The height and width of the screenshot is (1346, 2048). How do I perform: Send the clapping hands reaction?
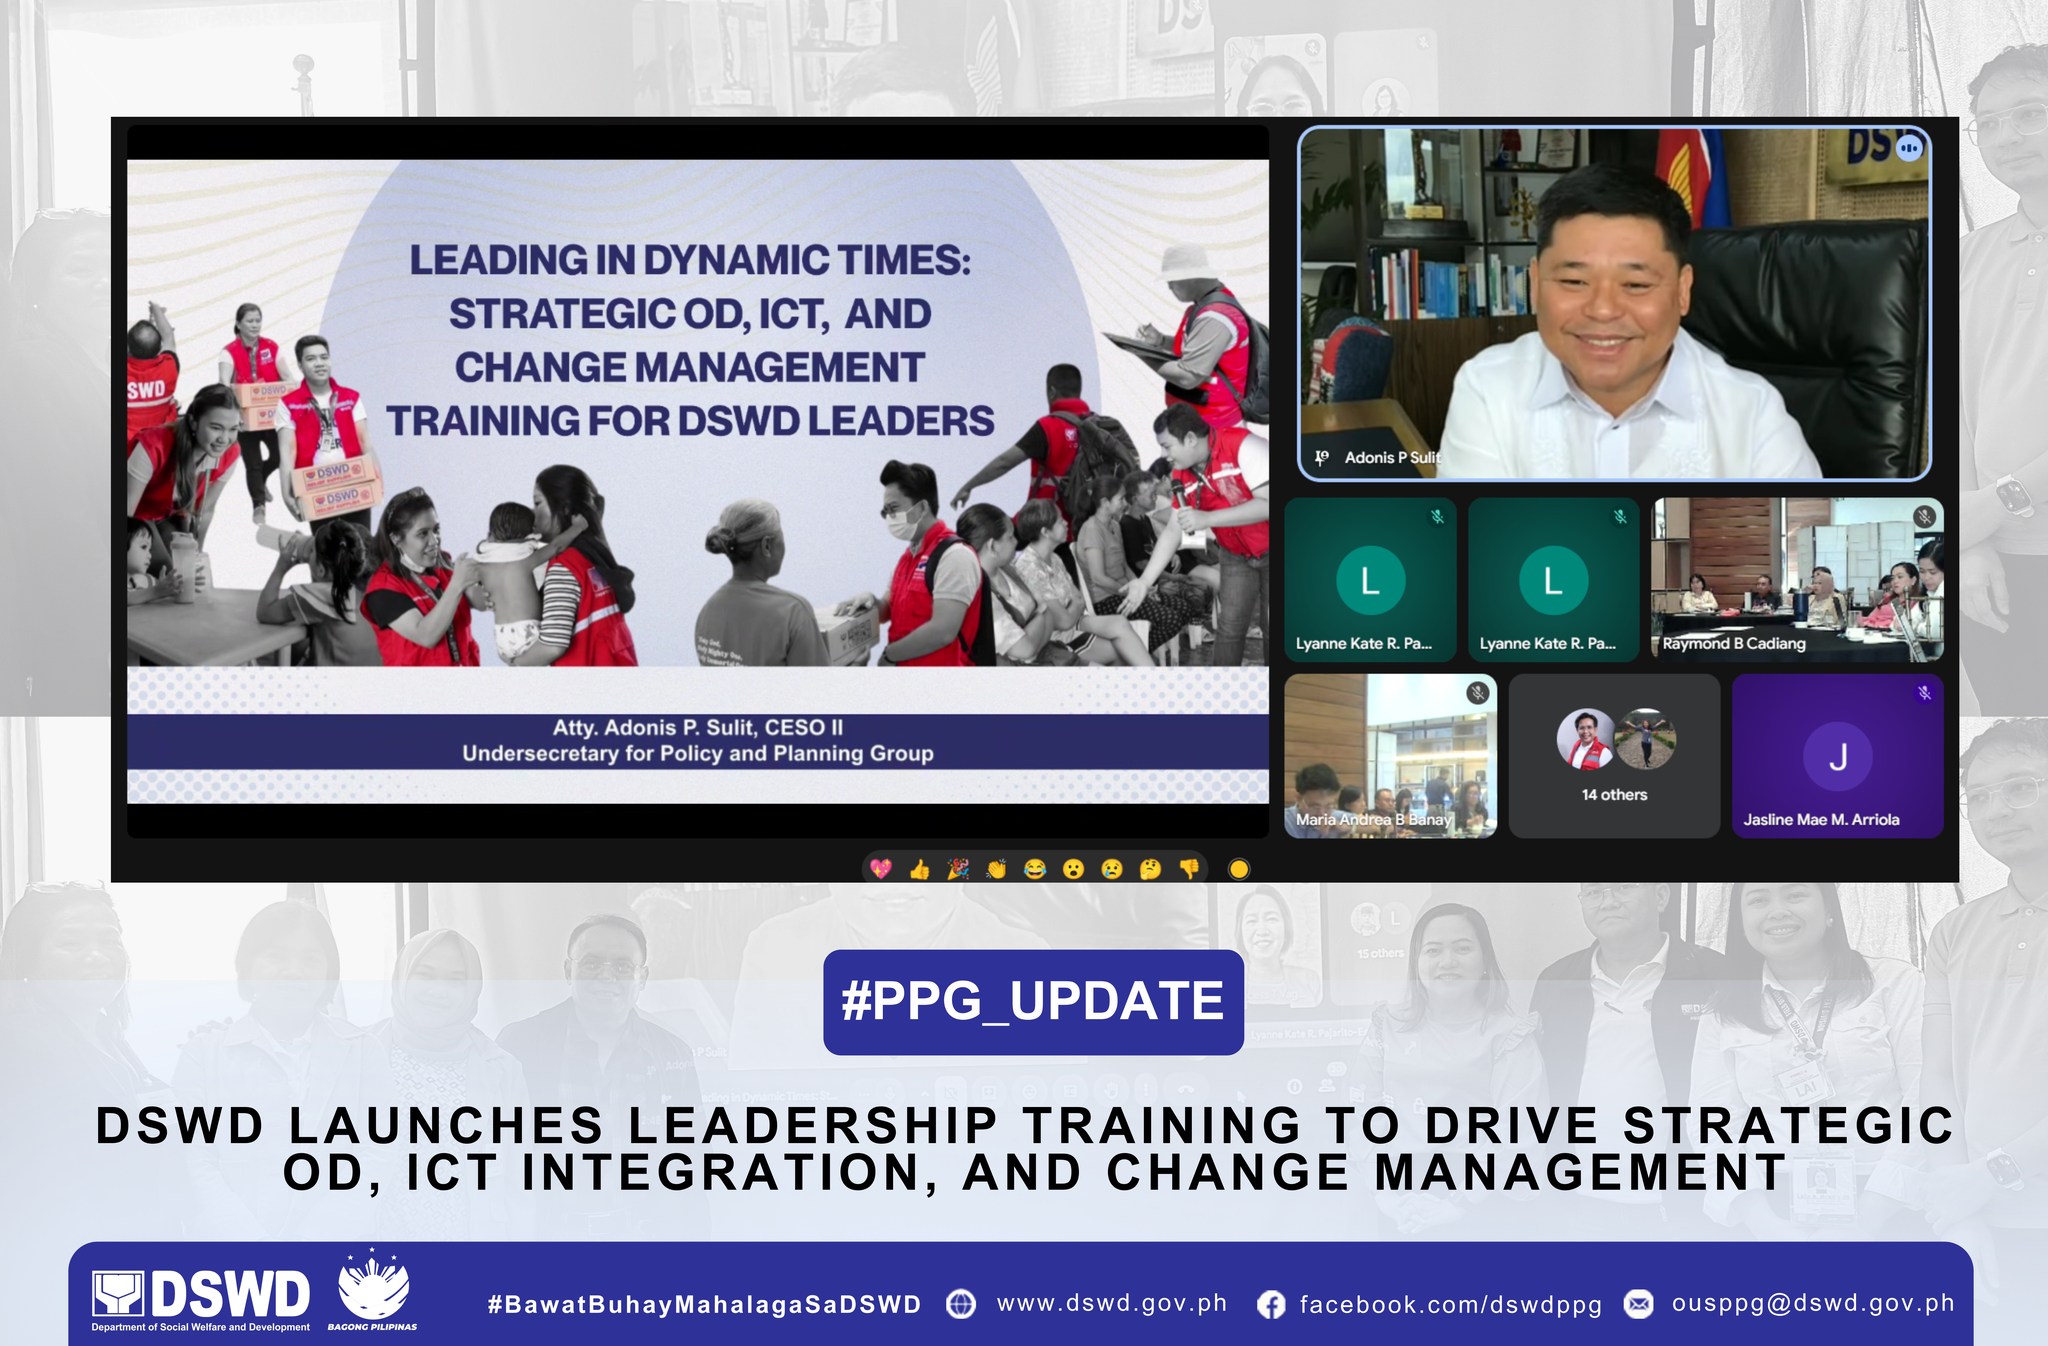click(x=996, y=869)
